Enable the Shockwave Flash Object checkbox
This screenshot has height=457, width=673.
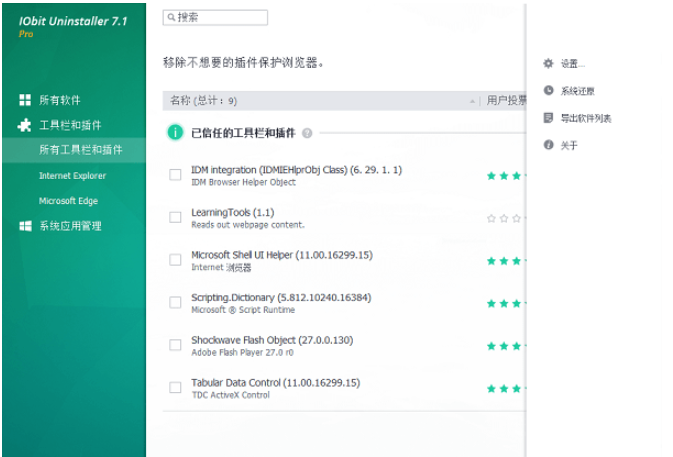(175, 345)
